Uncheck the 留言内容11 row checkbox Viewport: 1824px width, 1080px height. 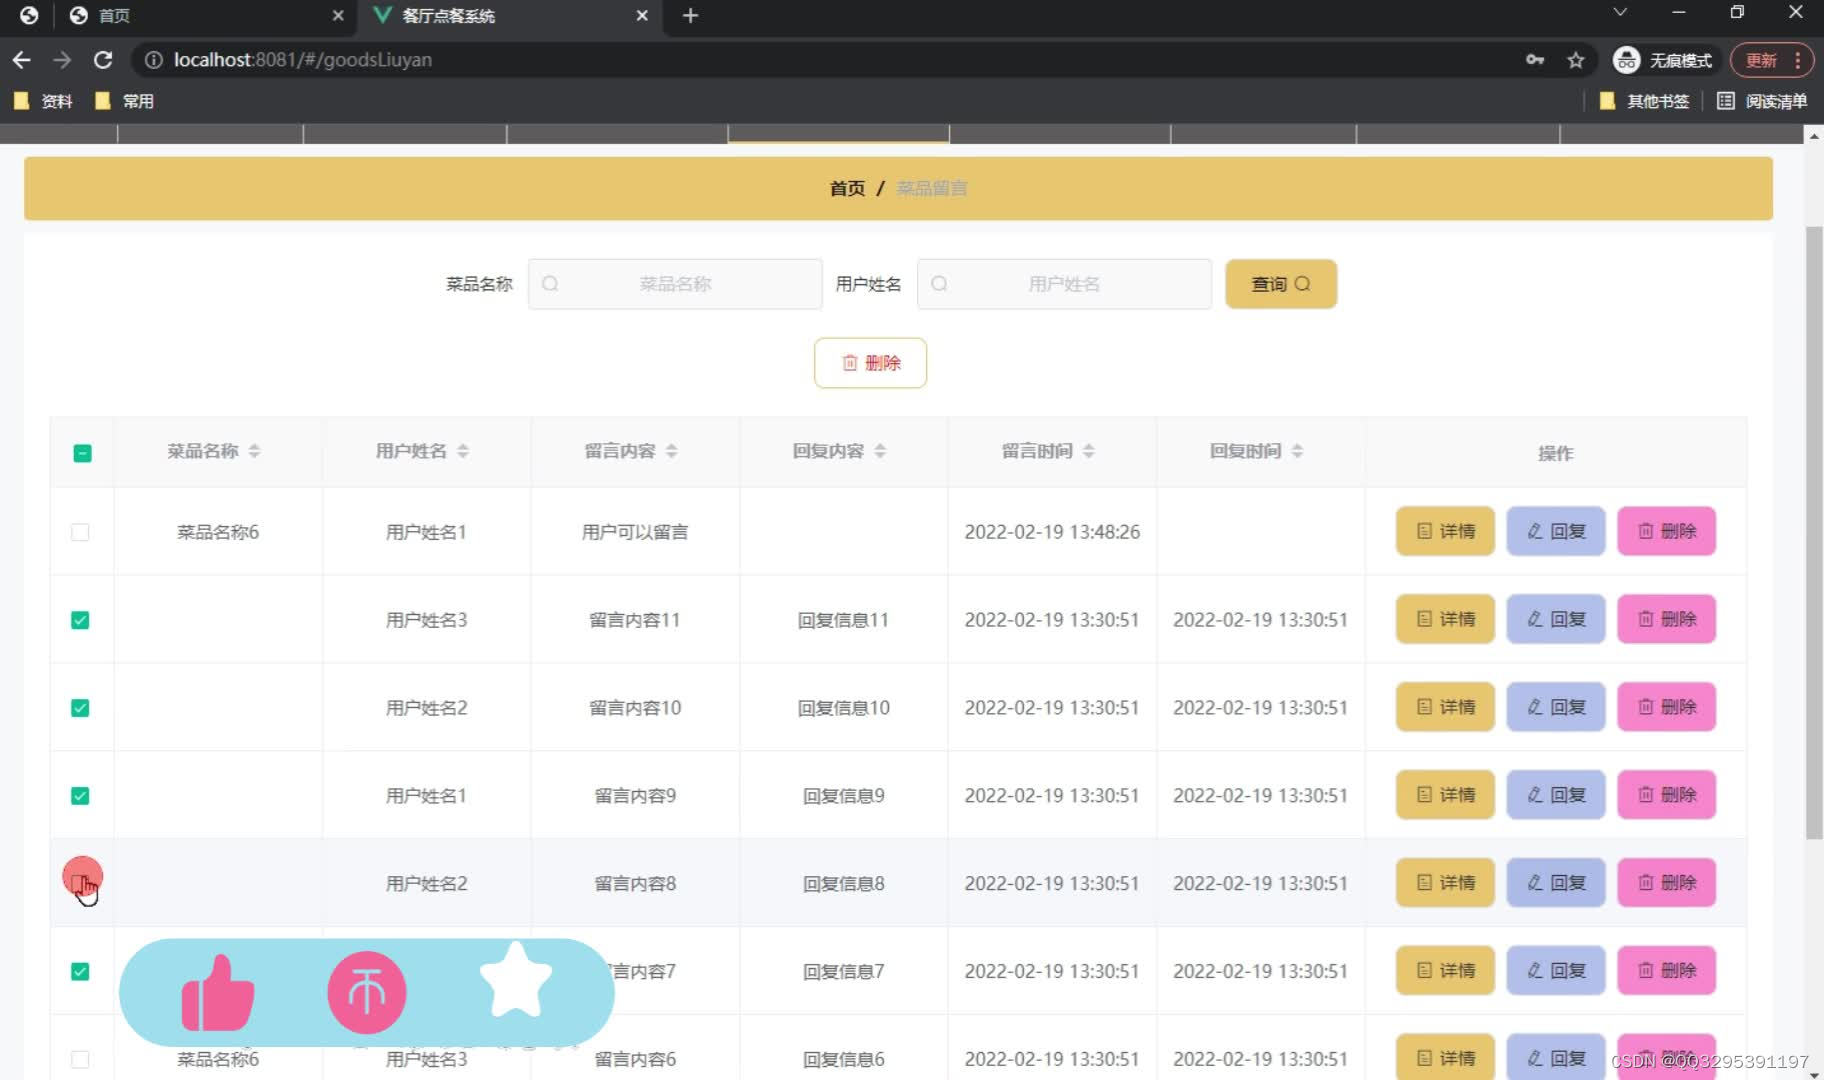(x=80, y=620)
